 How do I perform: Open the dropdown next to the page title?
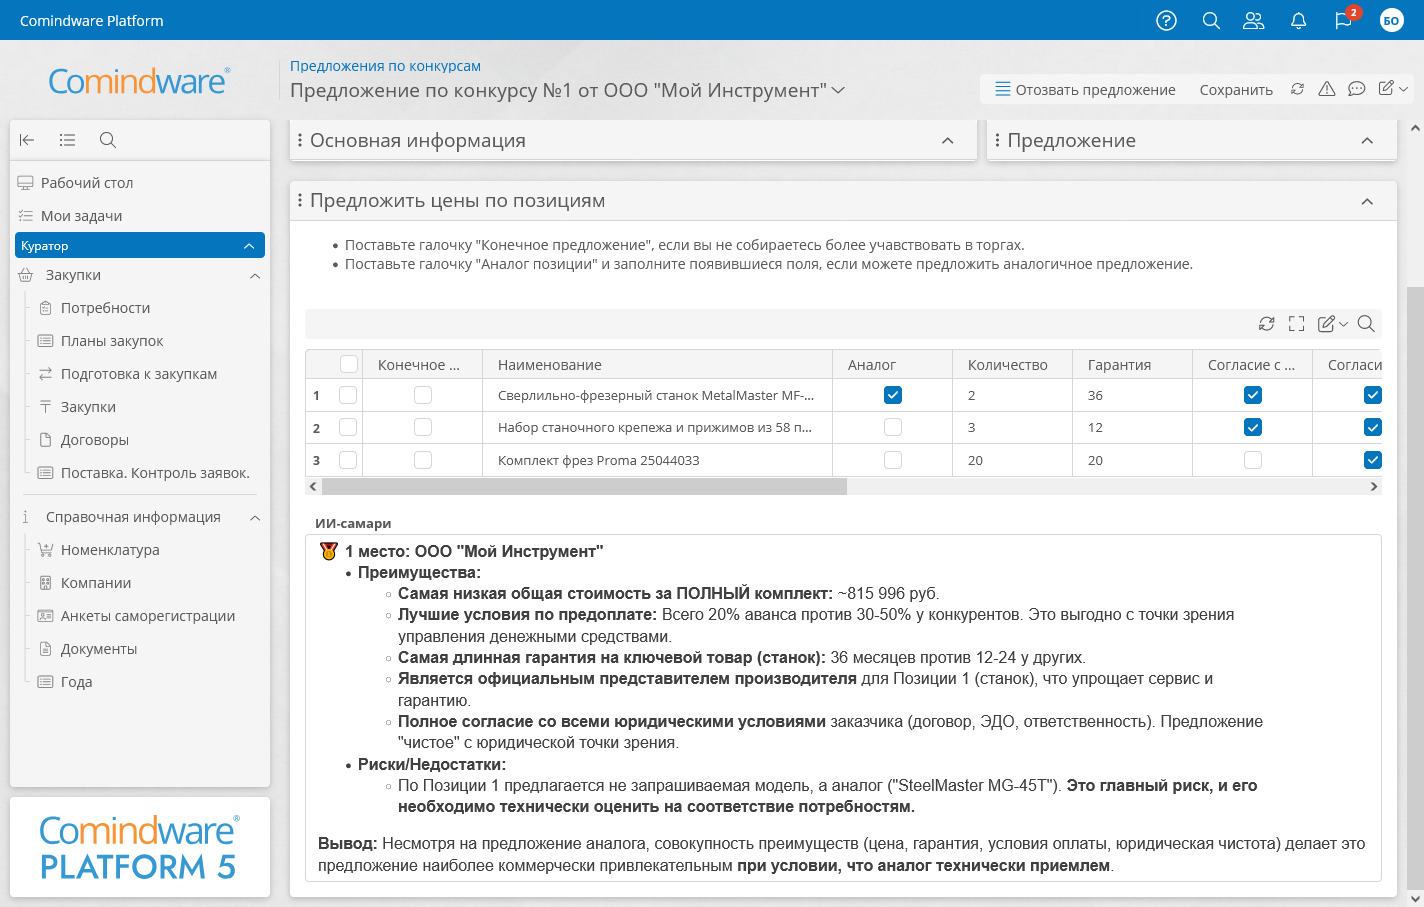(837, 90)
